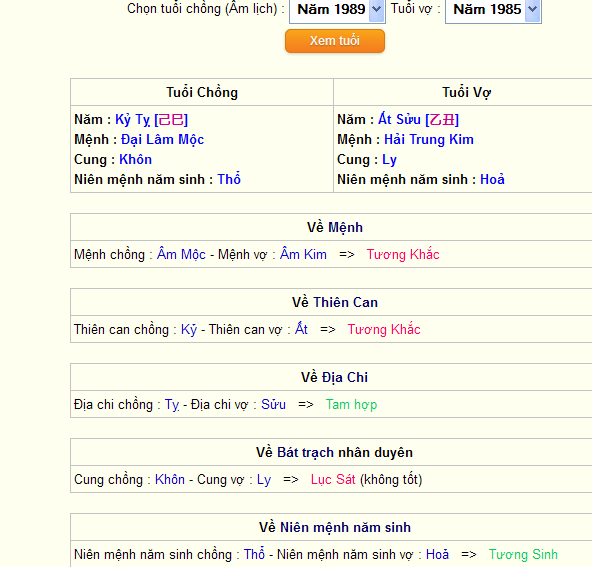Click the green 'Tam hợp' result
The width and height of the screenshot is (592, 567).
(352, 404)
